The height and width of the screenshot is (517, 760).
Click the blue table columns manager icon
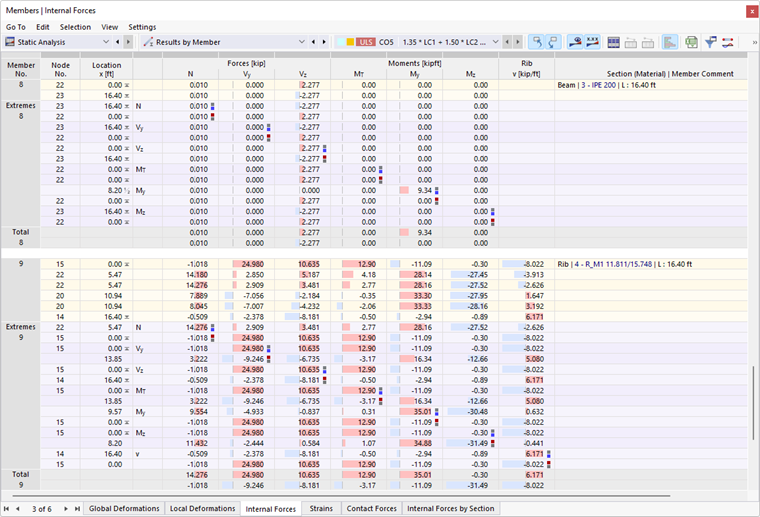point(614,42)
